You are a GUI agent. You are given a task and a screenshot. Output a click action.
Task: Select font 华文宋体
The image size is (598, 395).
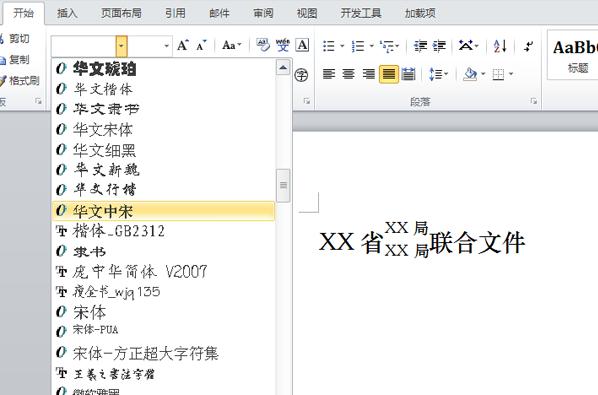click(x=163, y=130)
